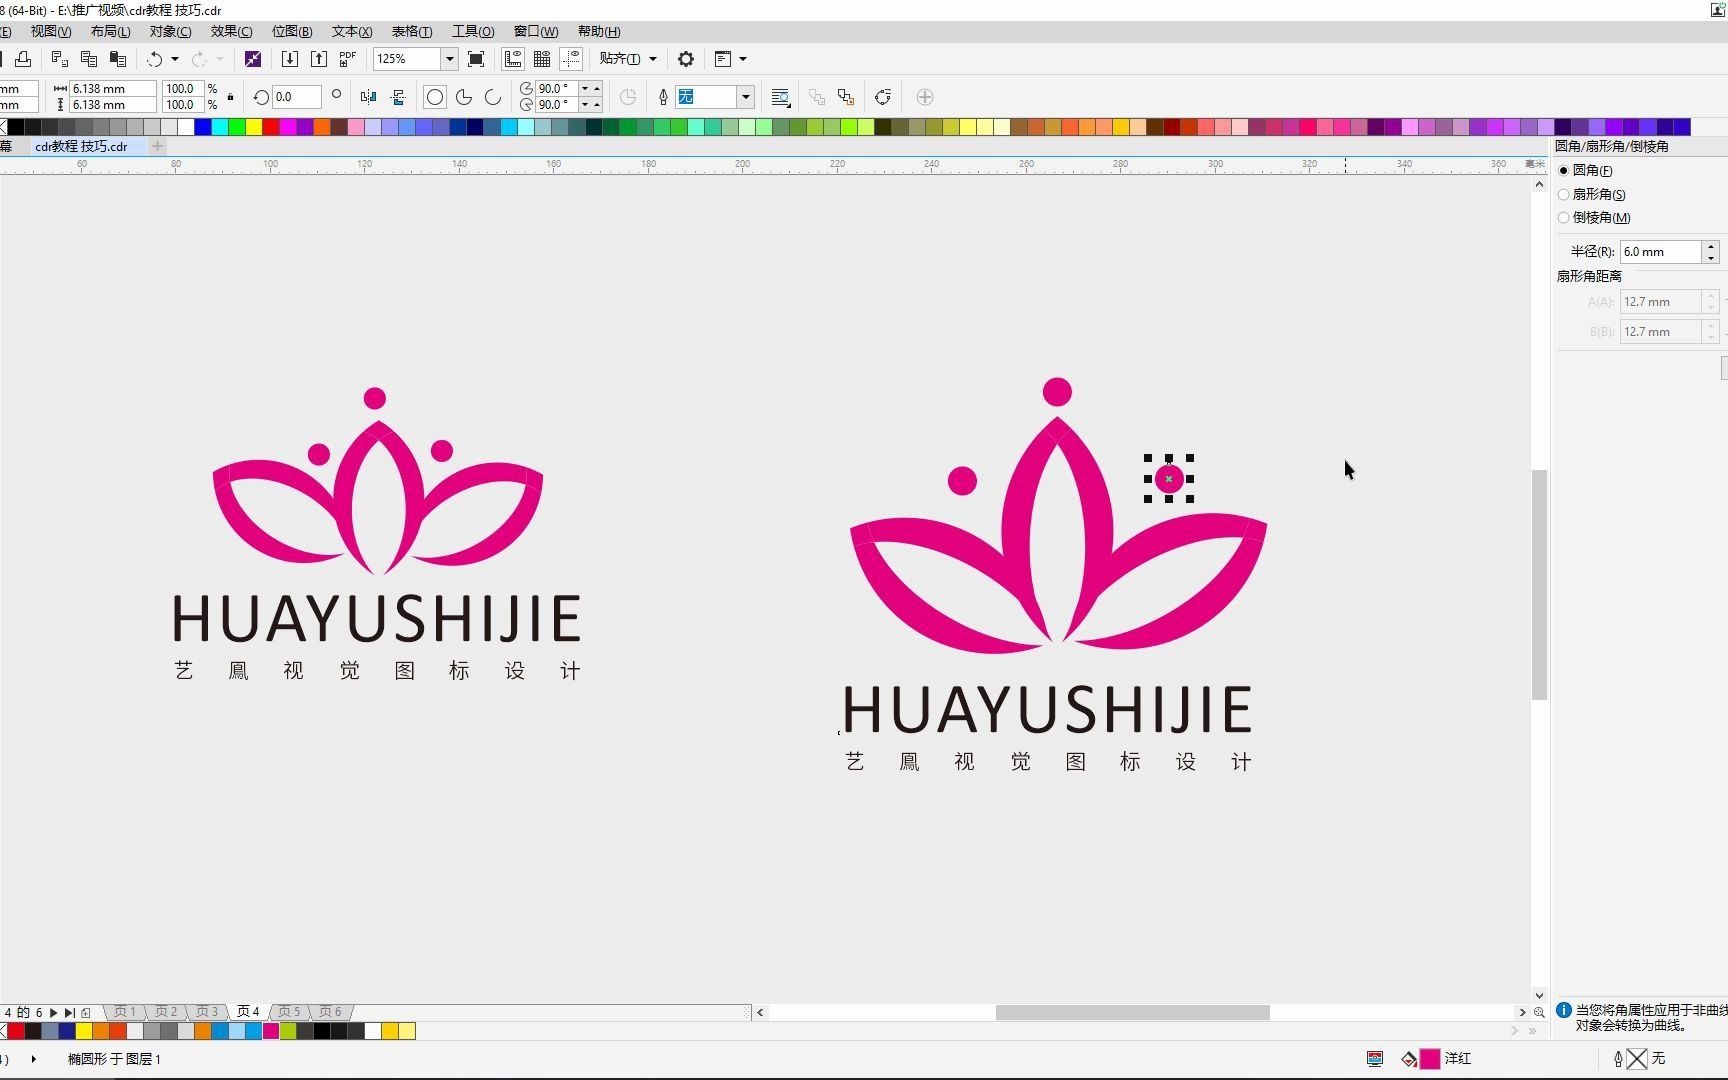Toggle the lock ratio padlock

231,97
